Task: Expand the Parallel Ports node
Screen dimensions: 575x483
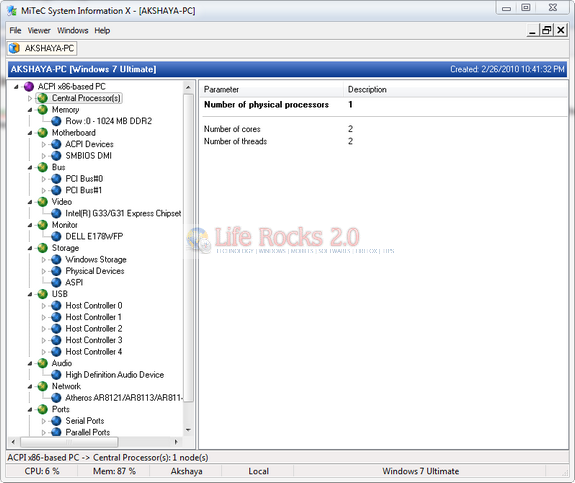Action: 44,432
